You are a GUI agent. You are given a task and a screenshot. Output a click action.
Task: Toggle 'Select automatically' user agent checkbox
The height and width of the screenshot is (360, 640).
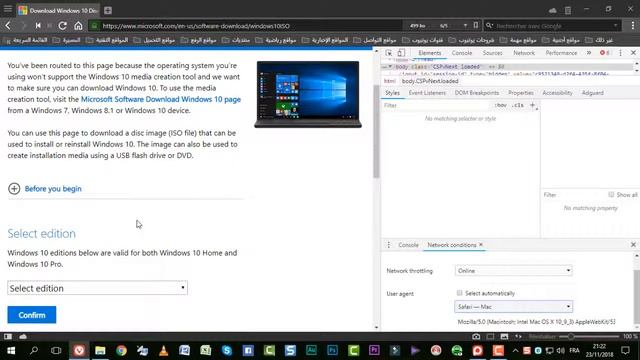(x=460, y=293)
